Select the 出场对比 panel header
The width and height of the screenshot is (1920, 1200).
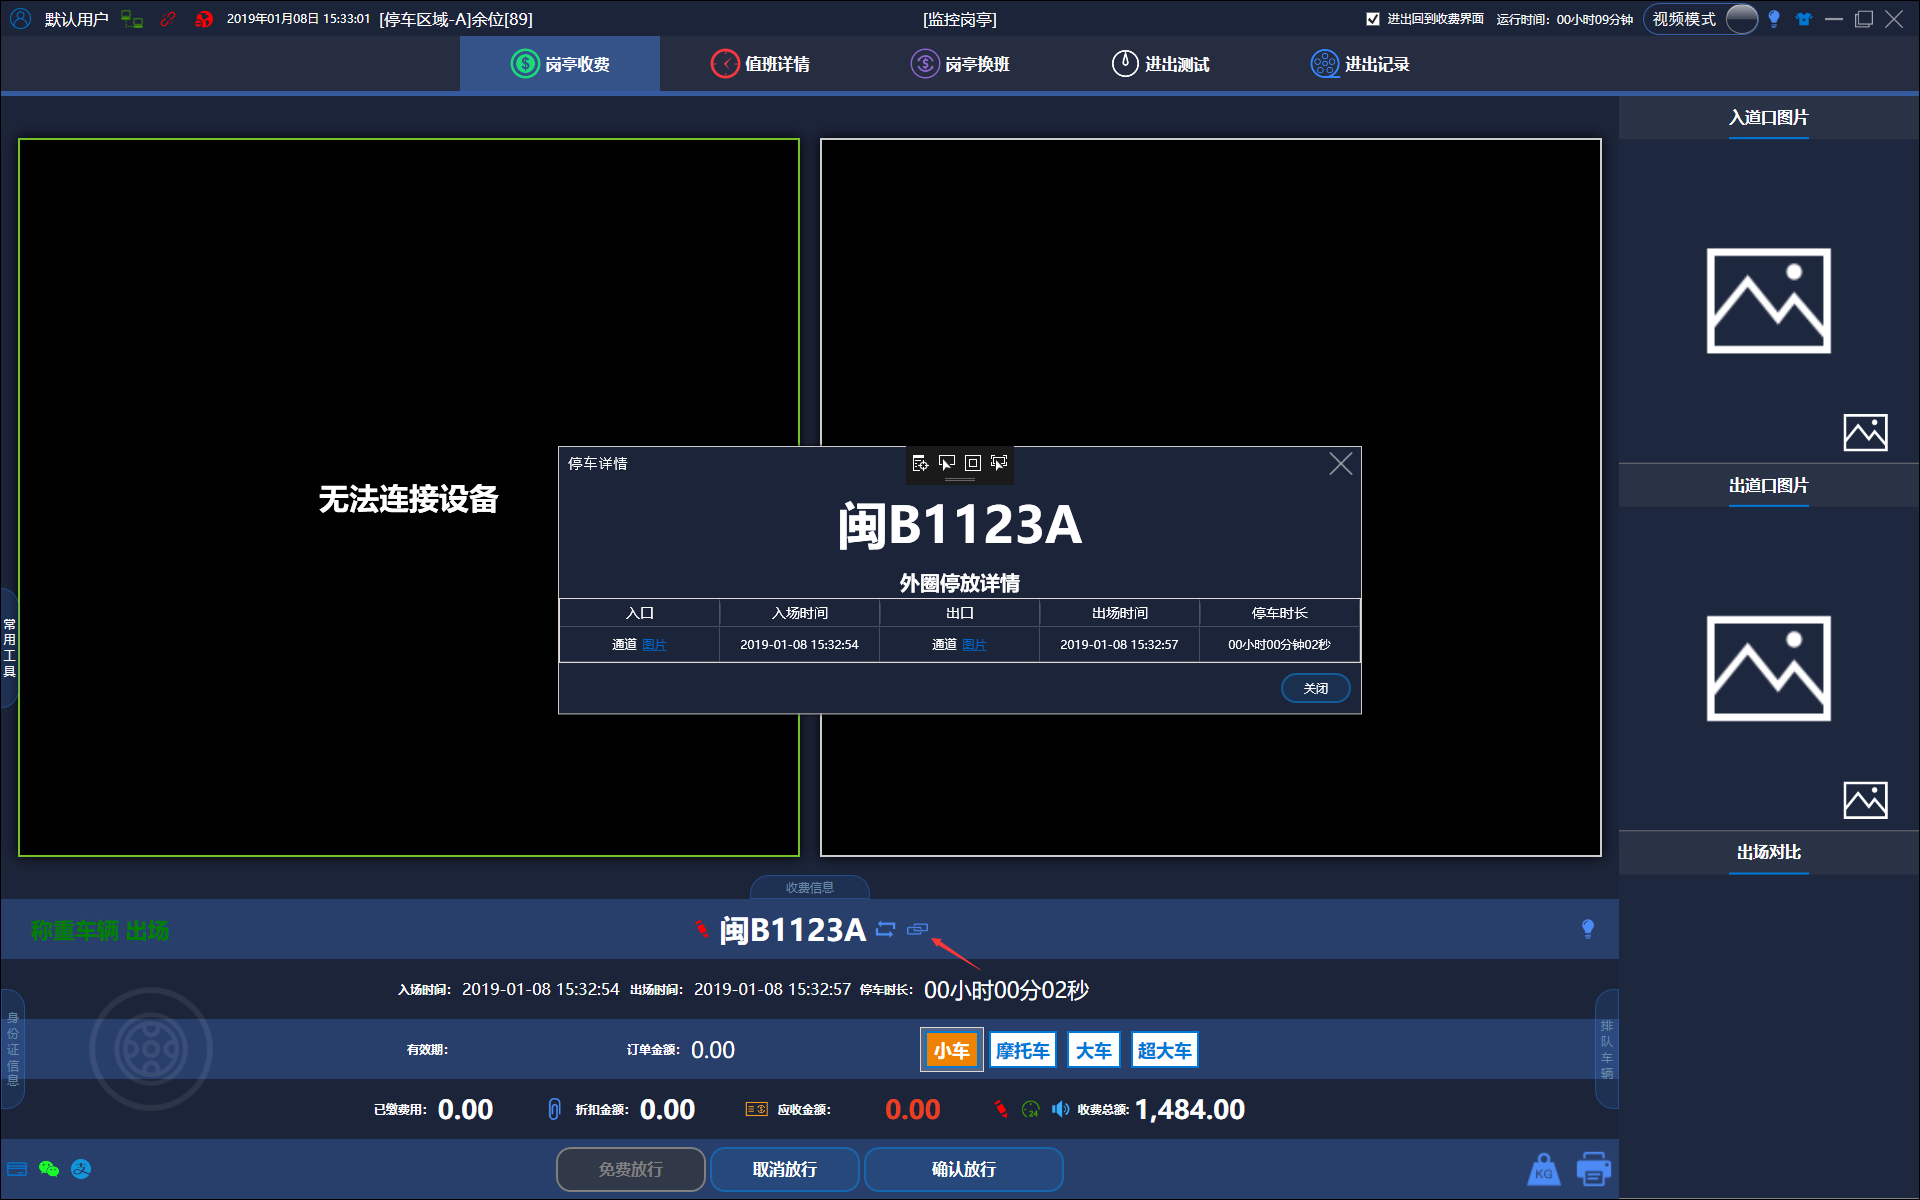coord(1768,853)
